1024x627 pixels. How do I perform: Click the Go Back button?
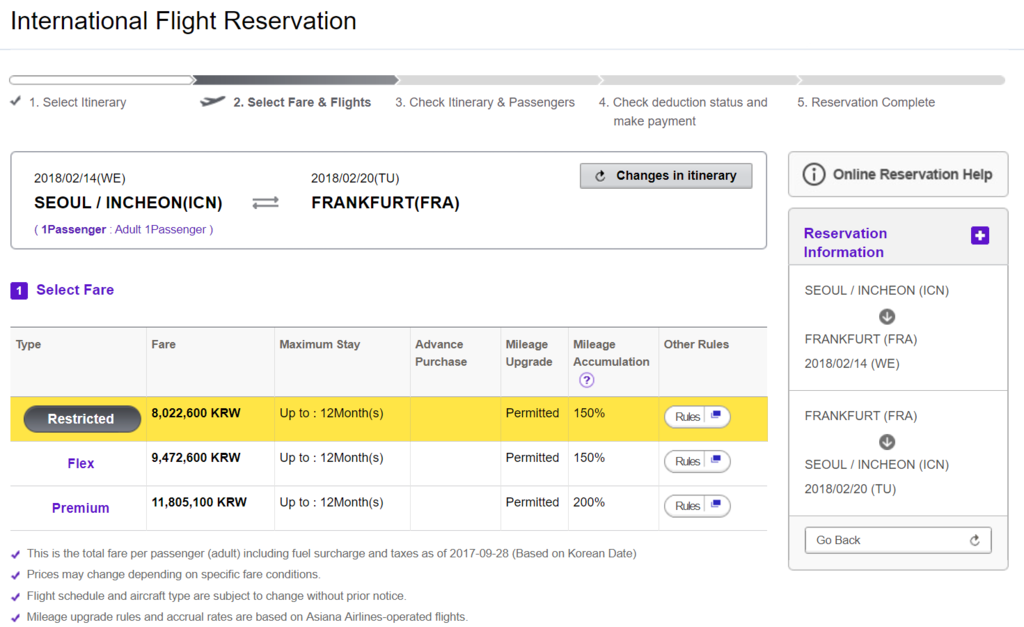pyautogui.click(x=897, y=540)
